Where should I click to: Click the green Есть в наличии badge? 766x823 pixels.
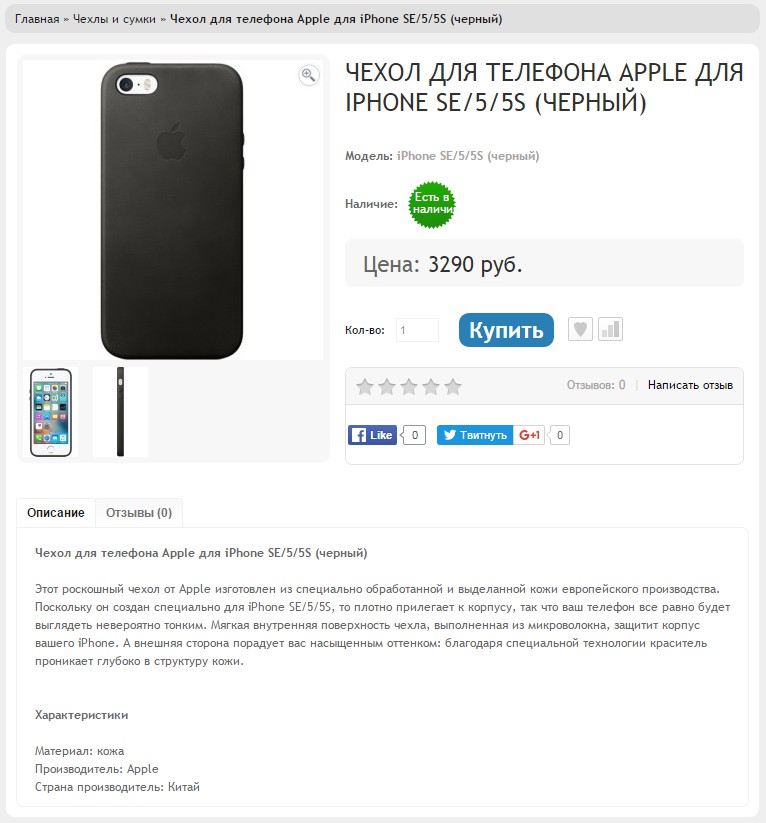click(x=432, y=205)
